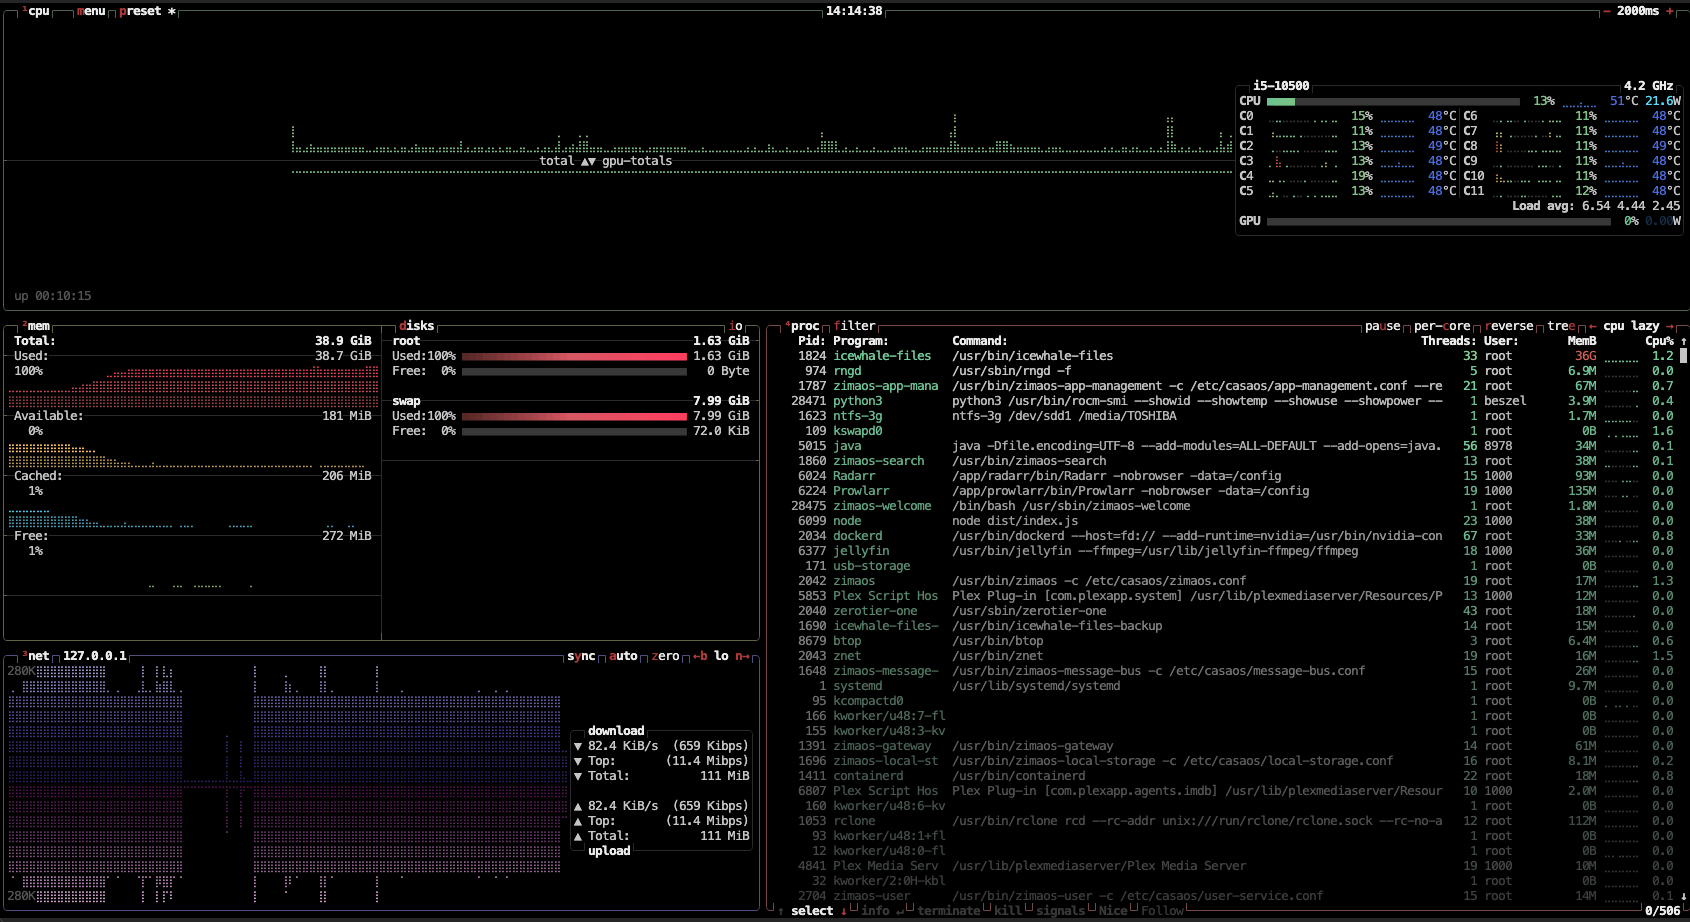Increase update interval with plus beside 2000ms
The width and height of the screenshot is (1690, 922).
point(1669,11)
